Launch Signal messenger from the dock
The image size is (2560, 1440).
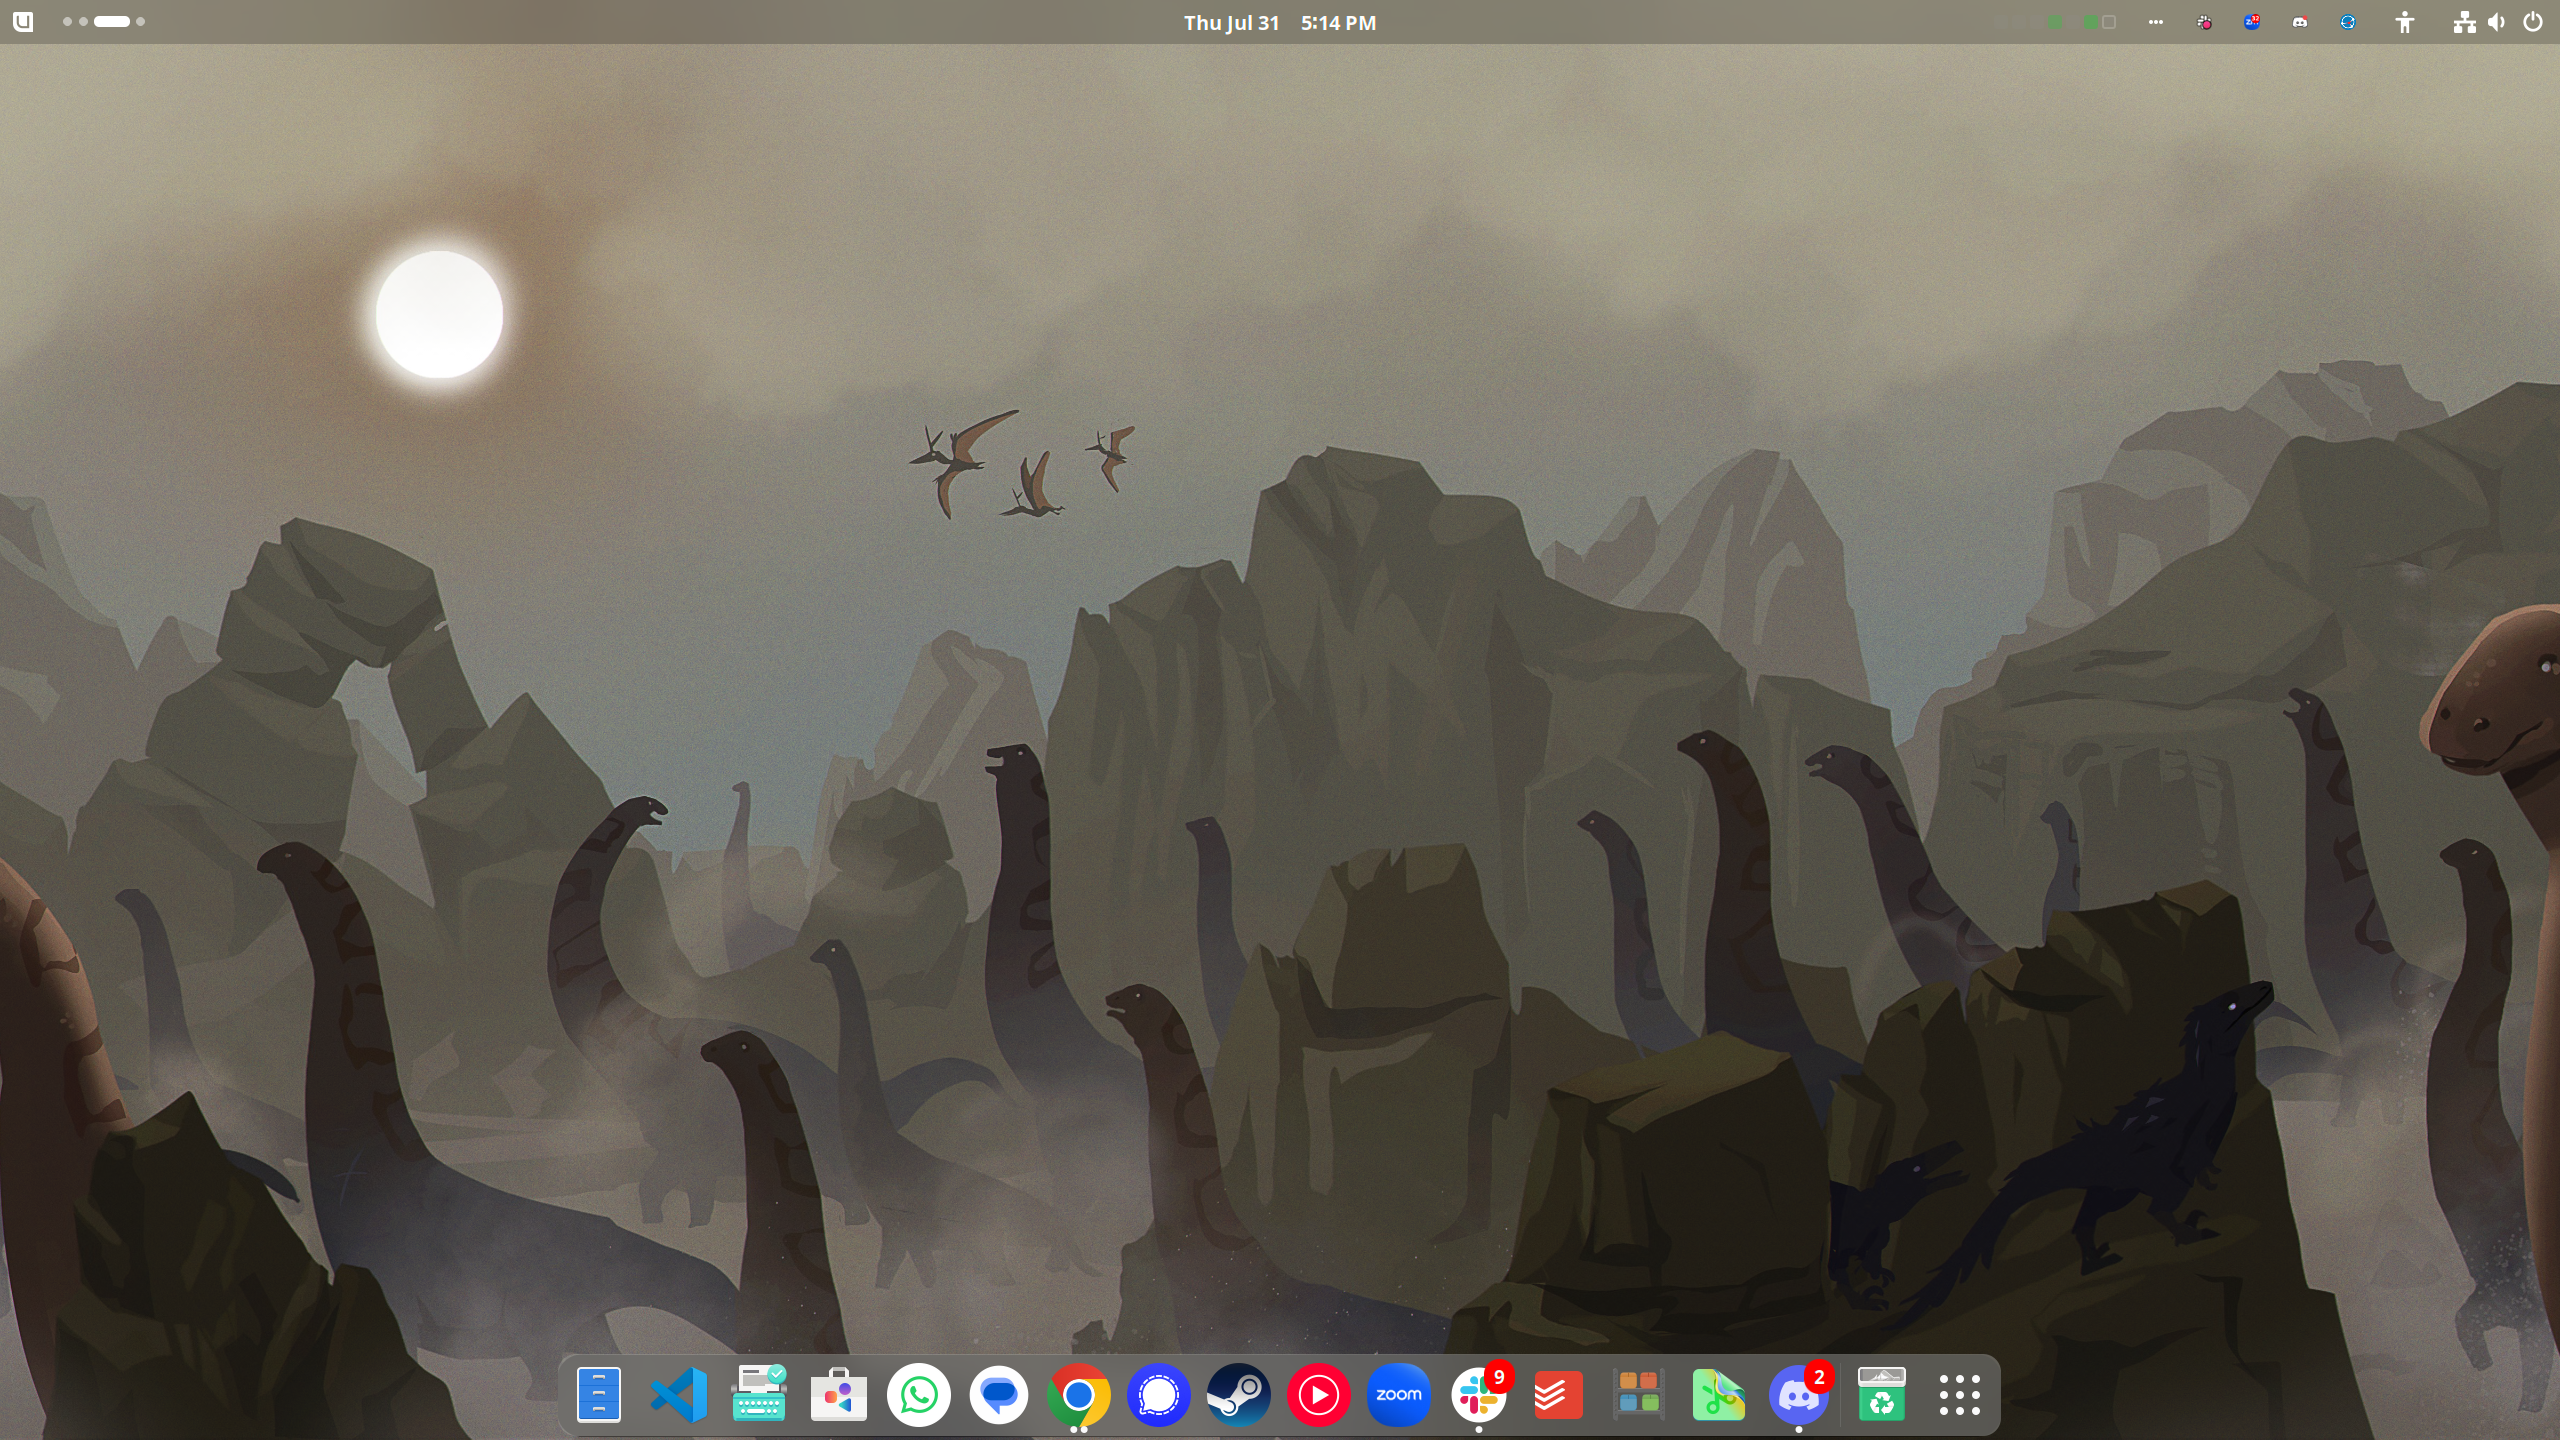[1158, 1394]
